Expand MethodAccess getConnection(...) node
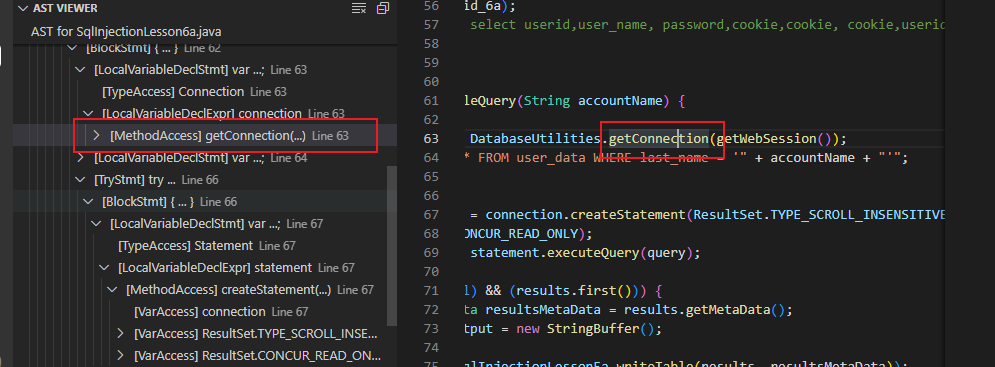 click(x=96, y=136)
